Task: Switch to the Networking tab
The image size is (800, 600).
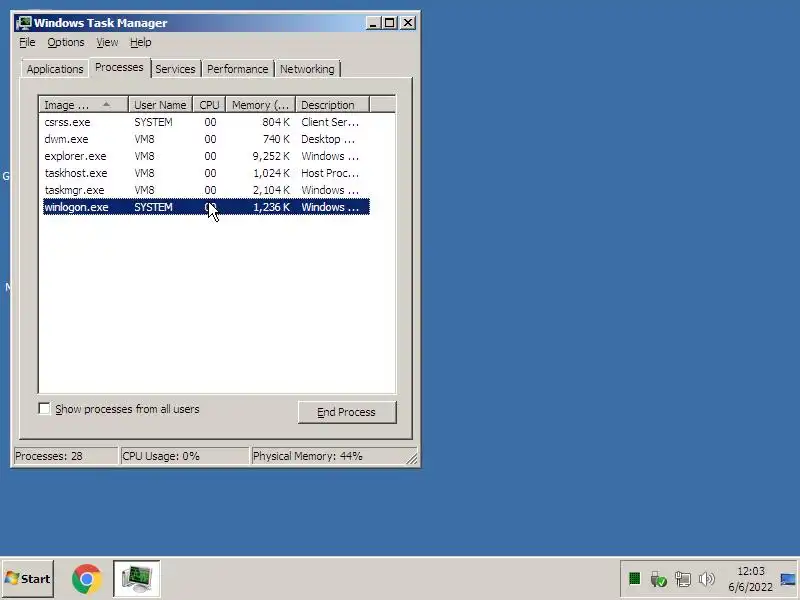Action: pyautogui.click(x=307, y=69)
